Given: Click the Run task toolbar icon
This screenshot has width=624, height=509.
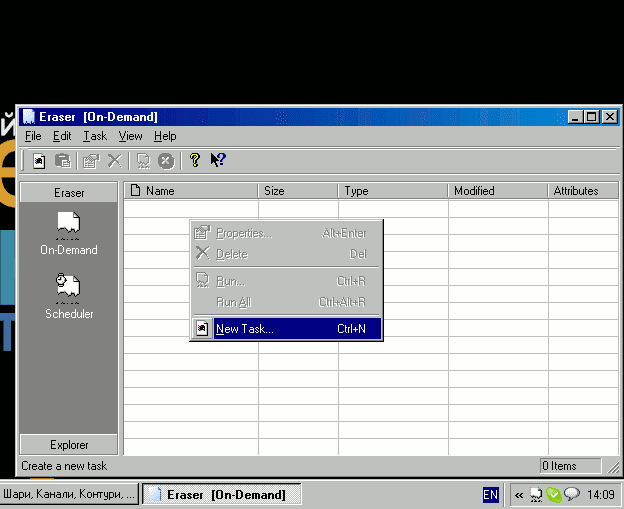Looking at the screenshot, I should (x=143, y=161).
